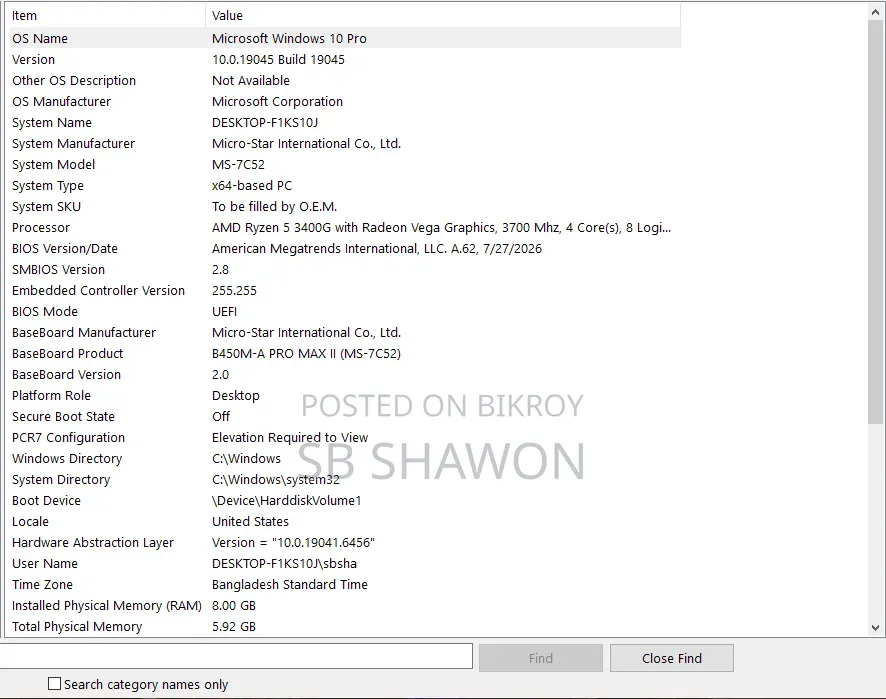
Task: Select BaseBoard Product row
Action: coord(345,353)
